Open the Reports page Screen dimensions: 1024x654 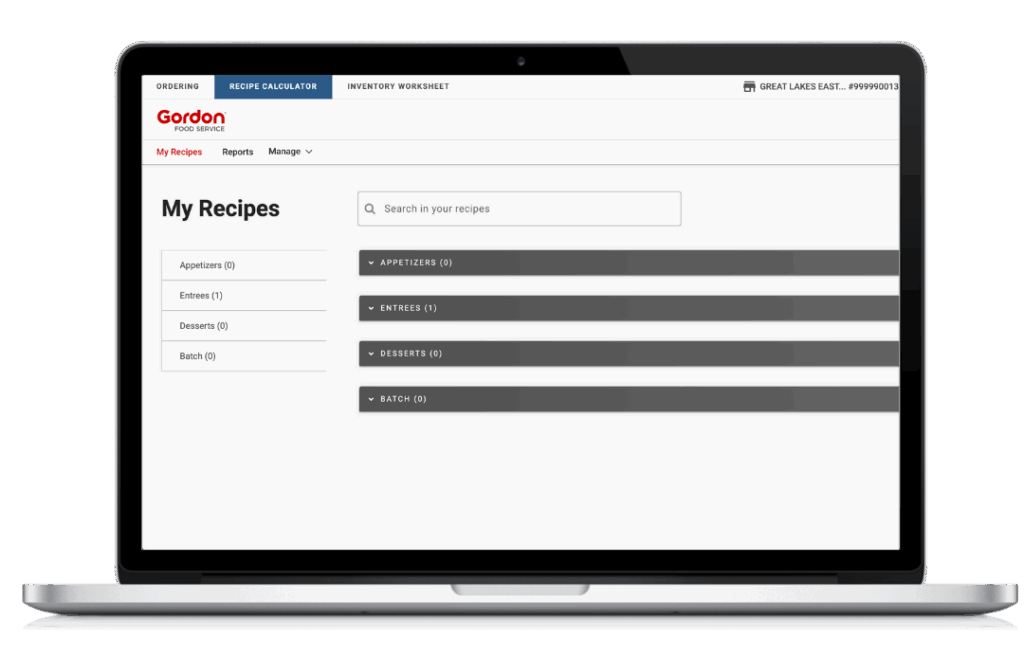(x=238, y=152)
